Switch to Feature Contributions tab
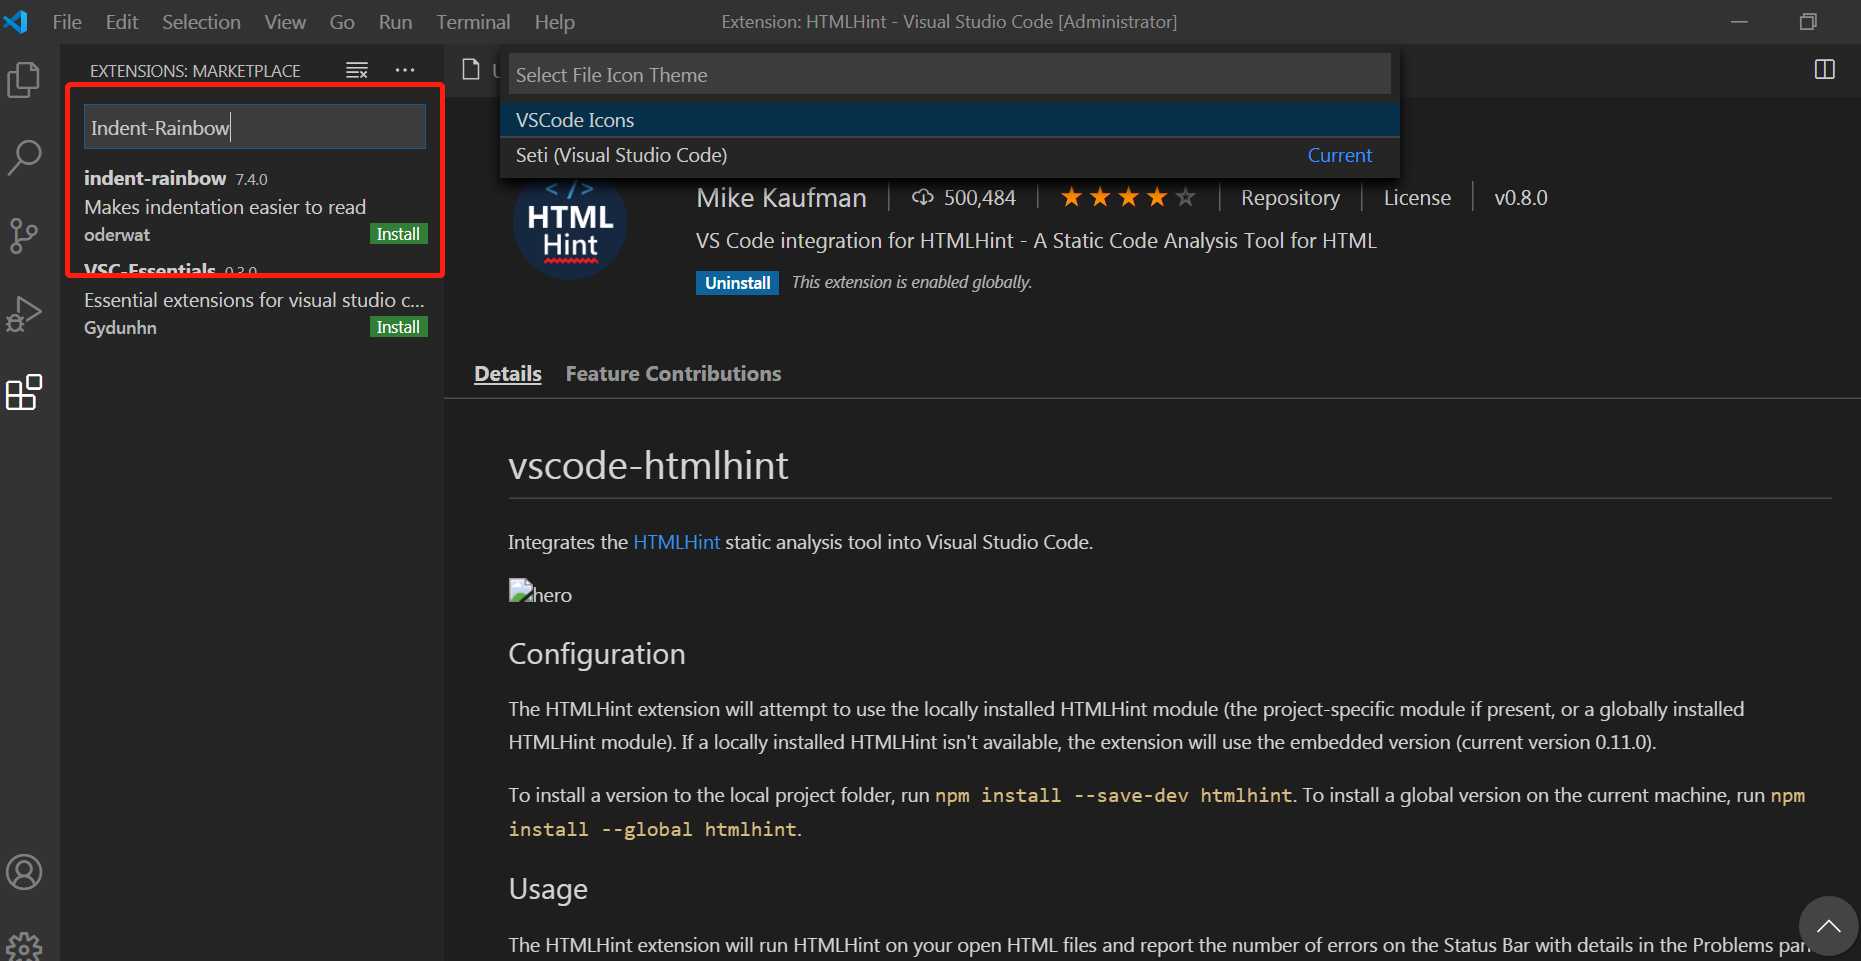The height and width of the screenshot is (961, 1861). click(x=673, y=374)
